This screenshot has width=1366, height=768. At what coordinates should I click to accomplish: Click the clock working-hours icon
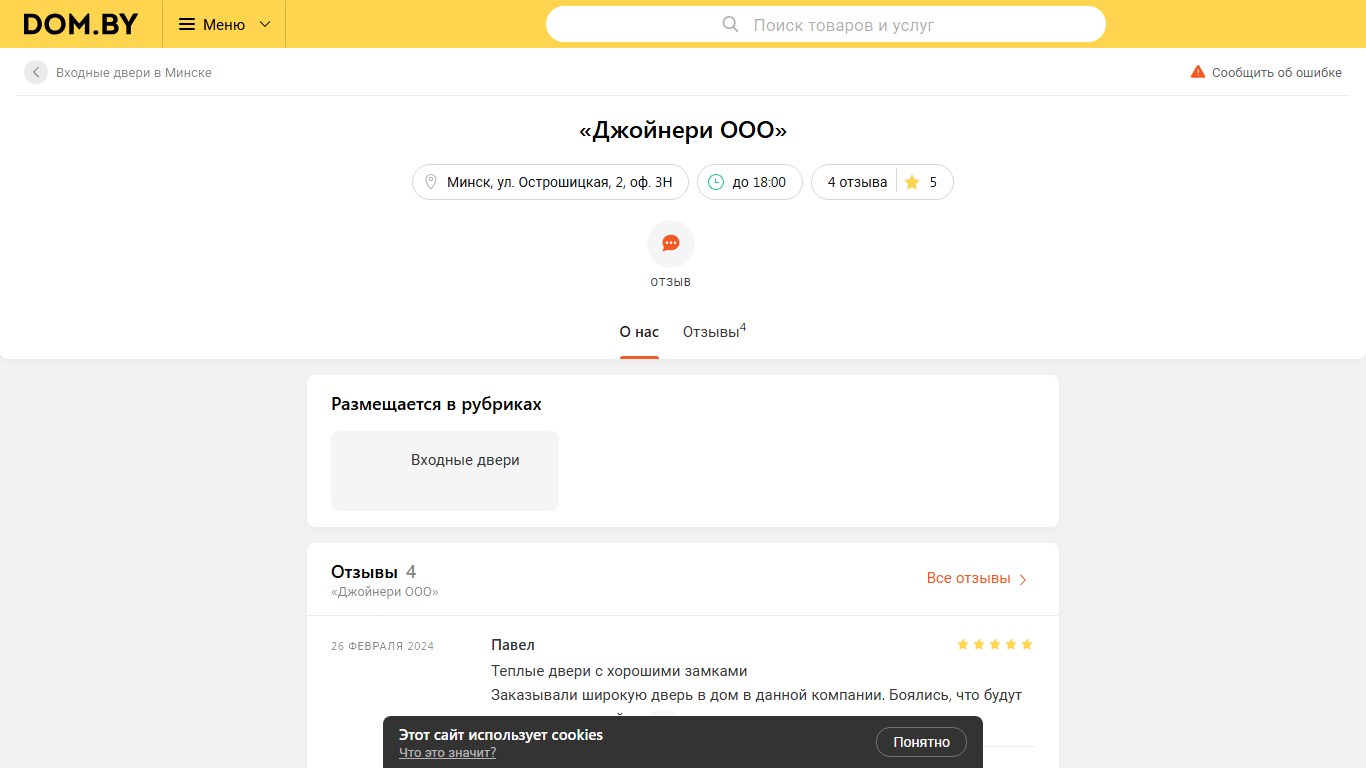click(716, 182)
